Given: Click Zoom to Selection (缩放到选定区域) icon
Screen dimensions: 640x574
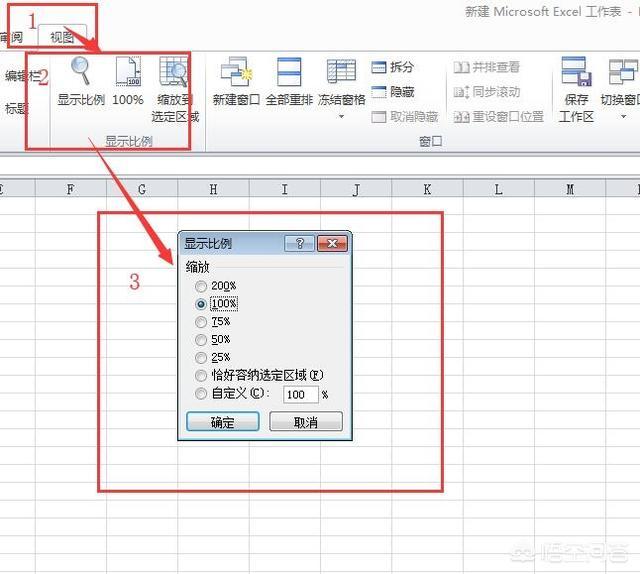Looking at the screenshot, I should tap(175, 73).
